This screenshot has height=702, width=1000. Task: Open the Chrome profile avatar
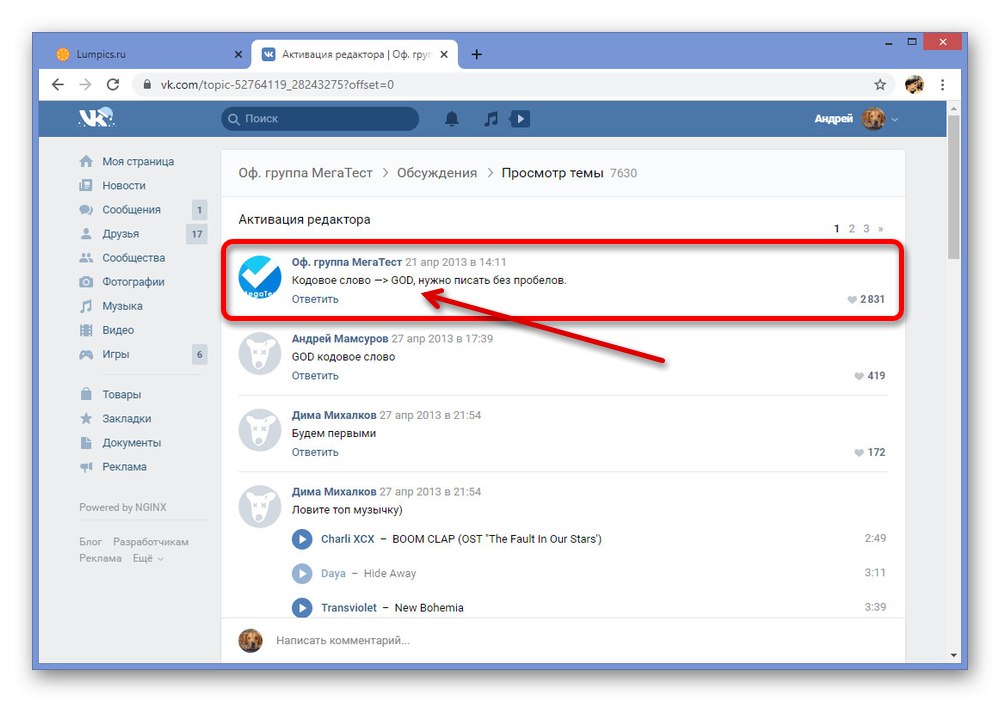click(x=915, y=84)
